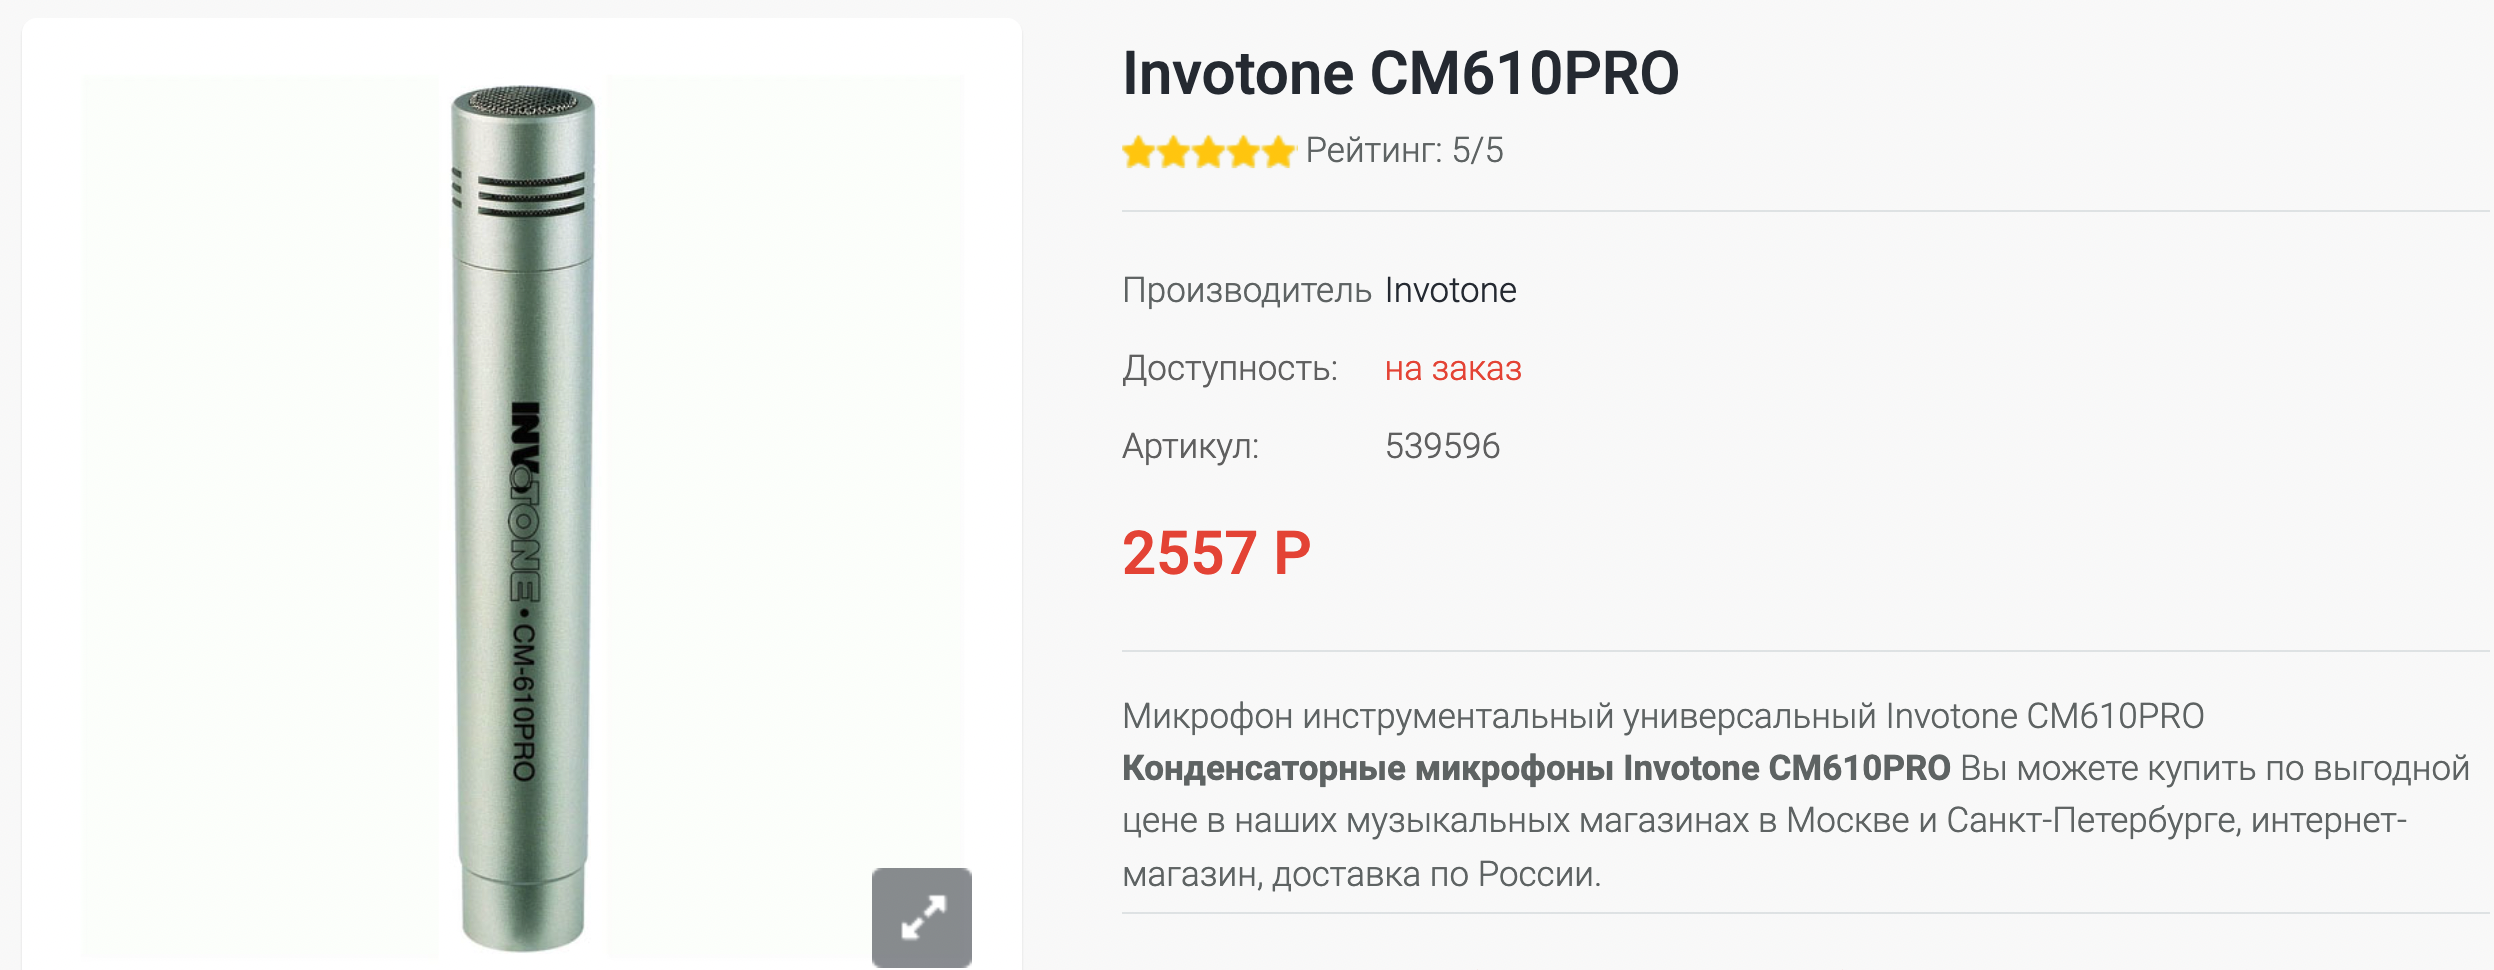Click the "Производитель" label
This screenshot has height=970, width=2494.
pyautogui.click(x=1246, y=290)
